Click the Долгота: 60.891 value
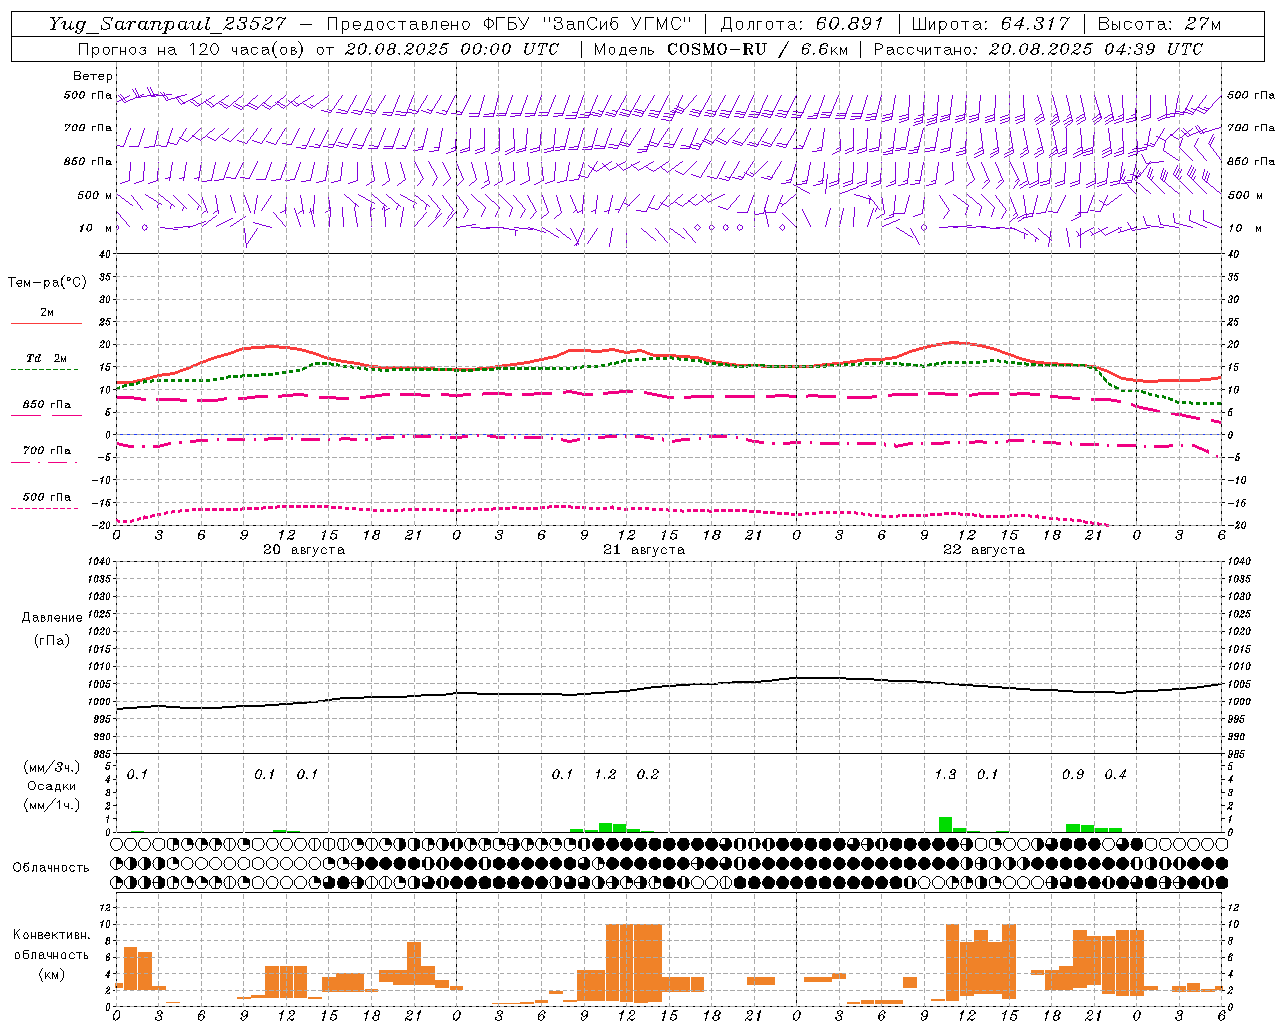This screenshot has height=1024, width=1280. [x=802, y=24]
